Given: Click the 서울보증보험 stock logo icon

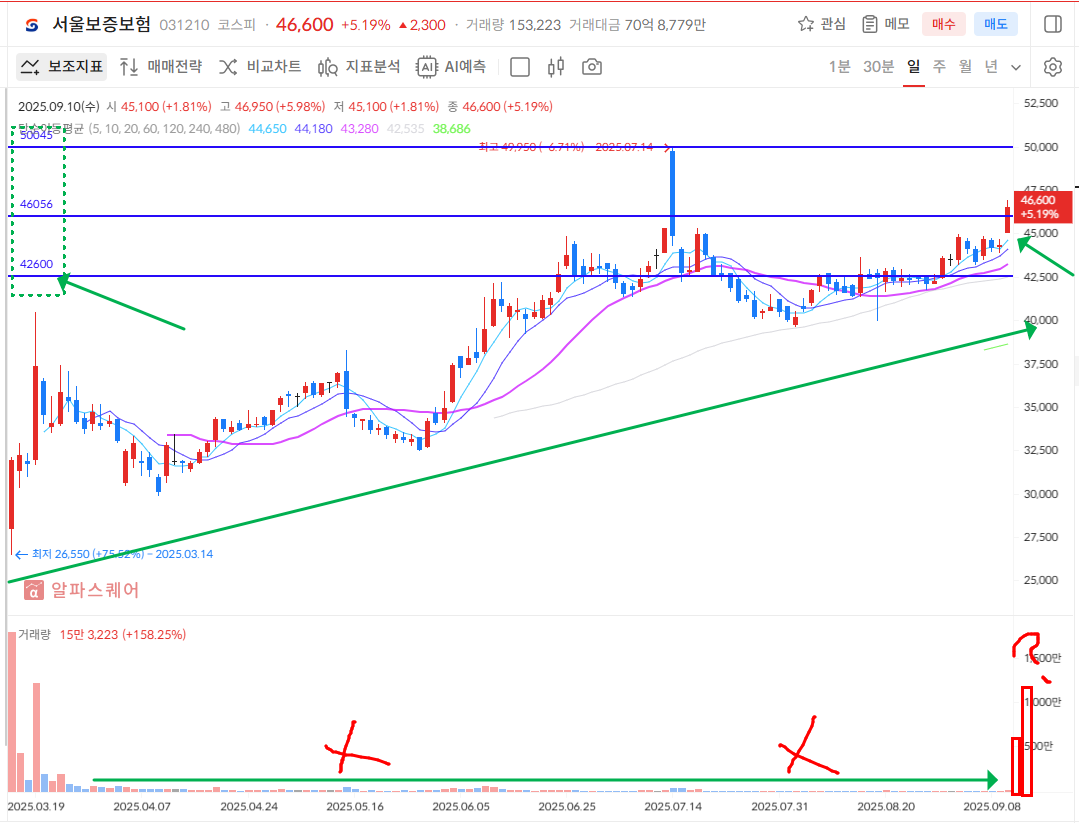Looking at the screenshot, I should click(x=32, y=25).
